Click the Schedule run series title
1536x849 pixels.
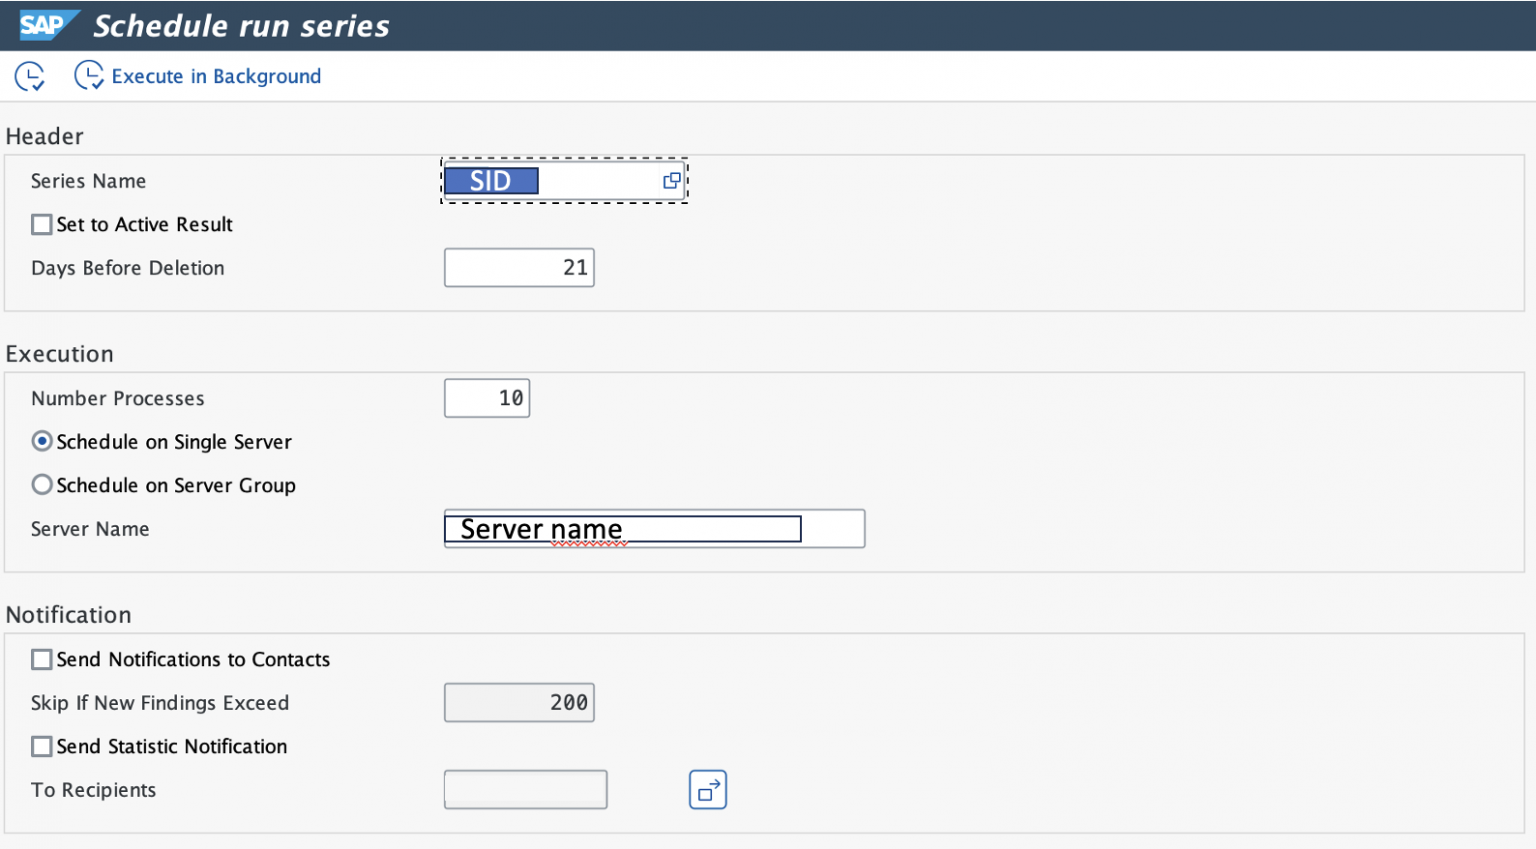point(241,26)
